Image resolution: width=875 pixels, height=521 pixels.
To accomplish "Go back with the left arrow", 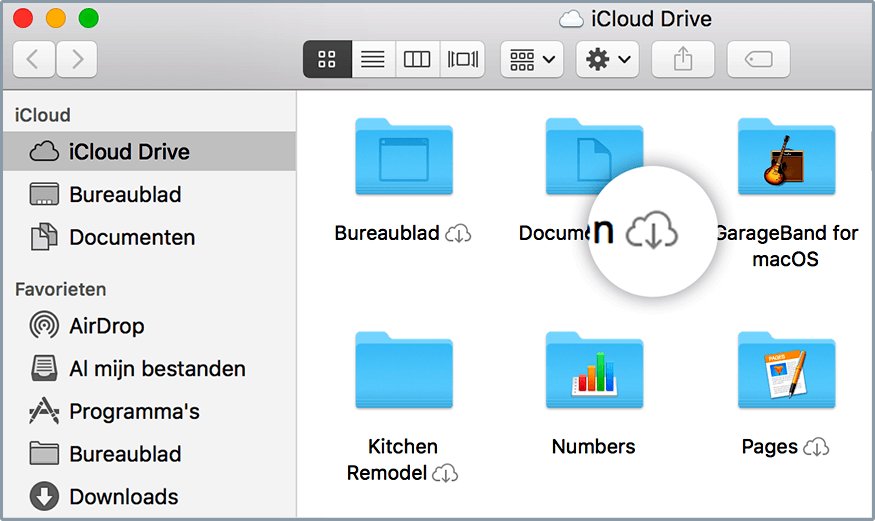I will coord(33,60).
